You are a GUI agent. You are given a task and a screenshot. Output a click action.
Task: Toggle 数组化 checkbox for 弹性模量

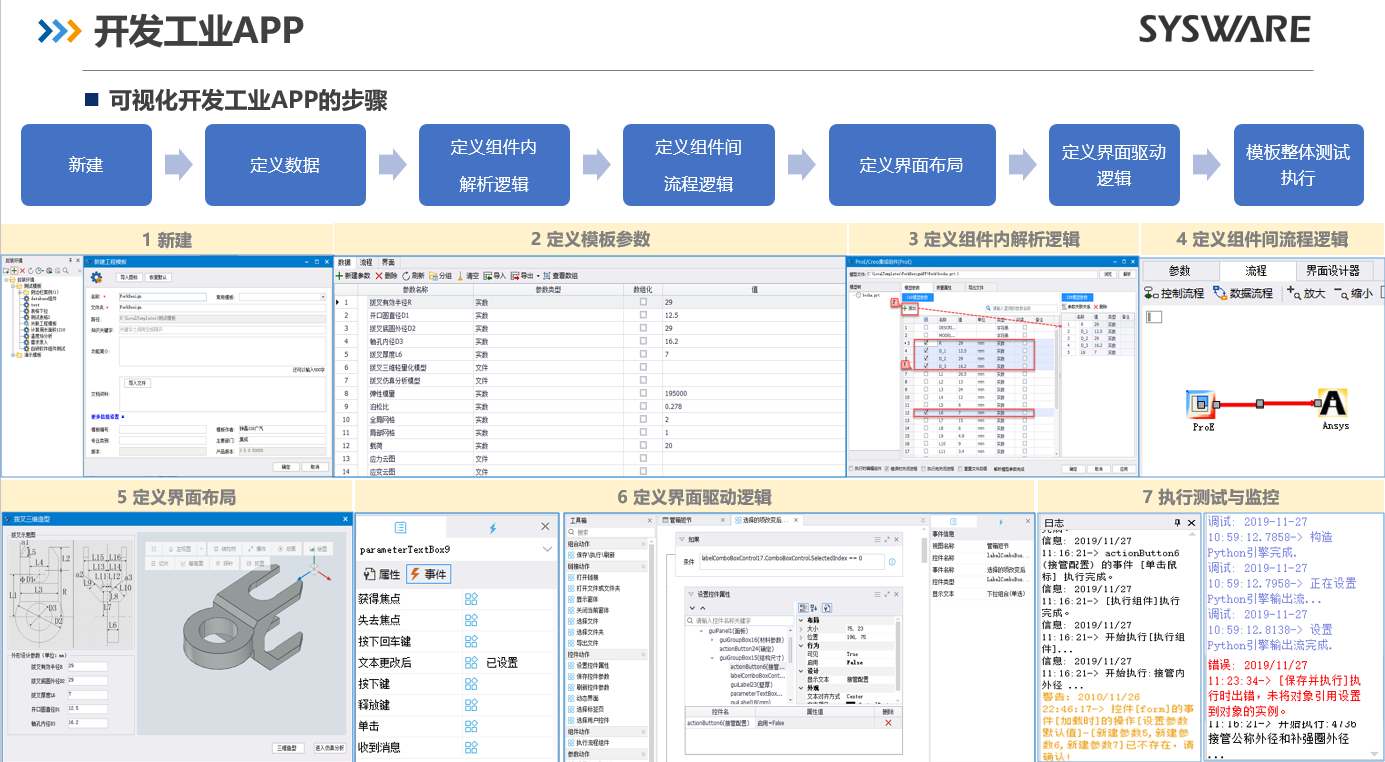click(642, 393)
